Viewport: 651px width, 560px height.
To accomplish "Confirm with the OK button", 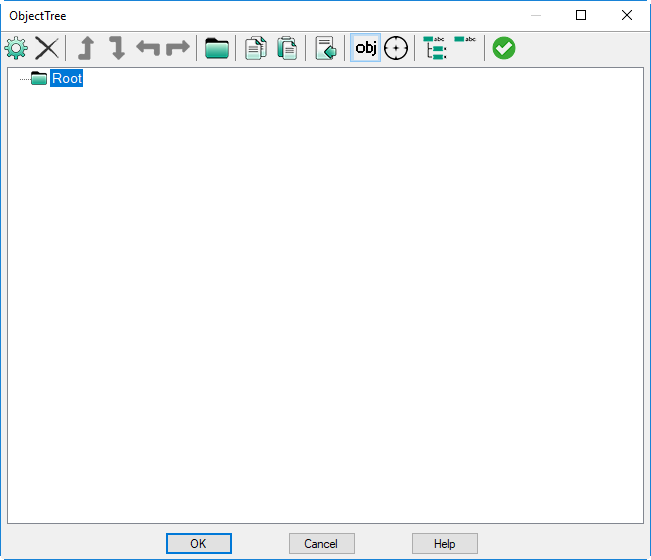I will (x=199, y=543).
